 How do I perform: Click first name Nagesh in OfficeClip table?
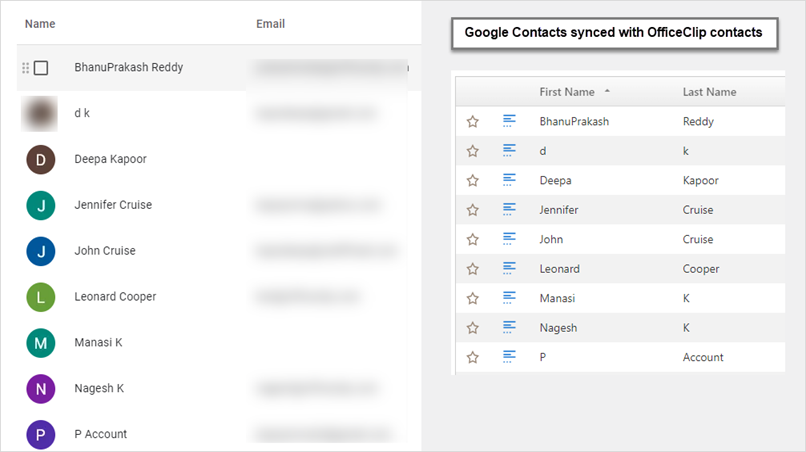click(x=558, y=328)
